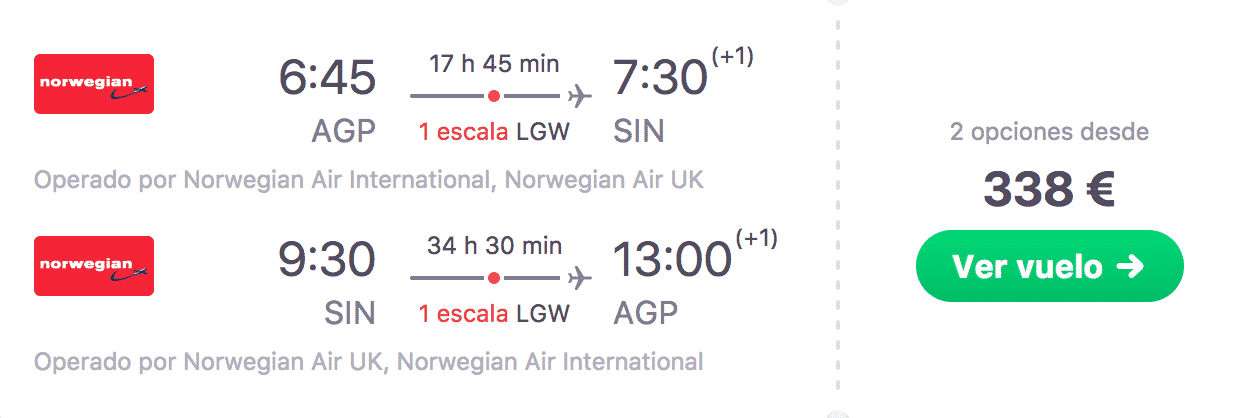Open the 2 opciones desde label

tap(1049, 131)
